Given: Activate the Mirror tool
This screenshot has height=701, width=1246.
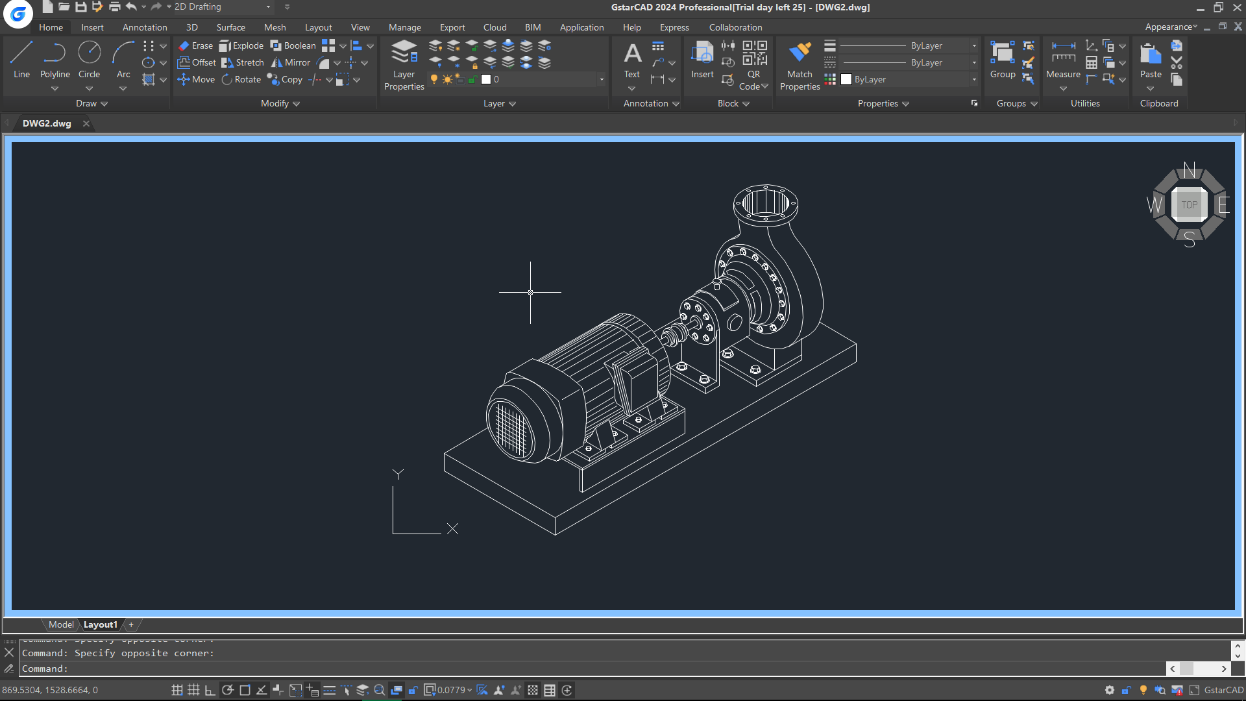Looking at the screenshot, I should [291, 63].
